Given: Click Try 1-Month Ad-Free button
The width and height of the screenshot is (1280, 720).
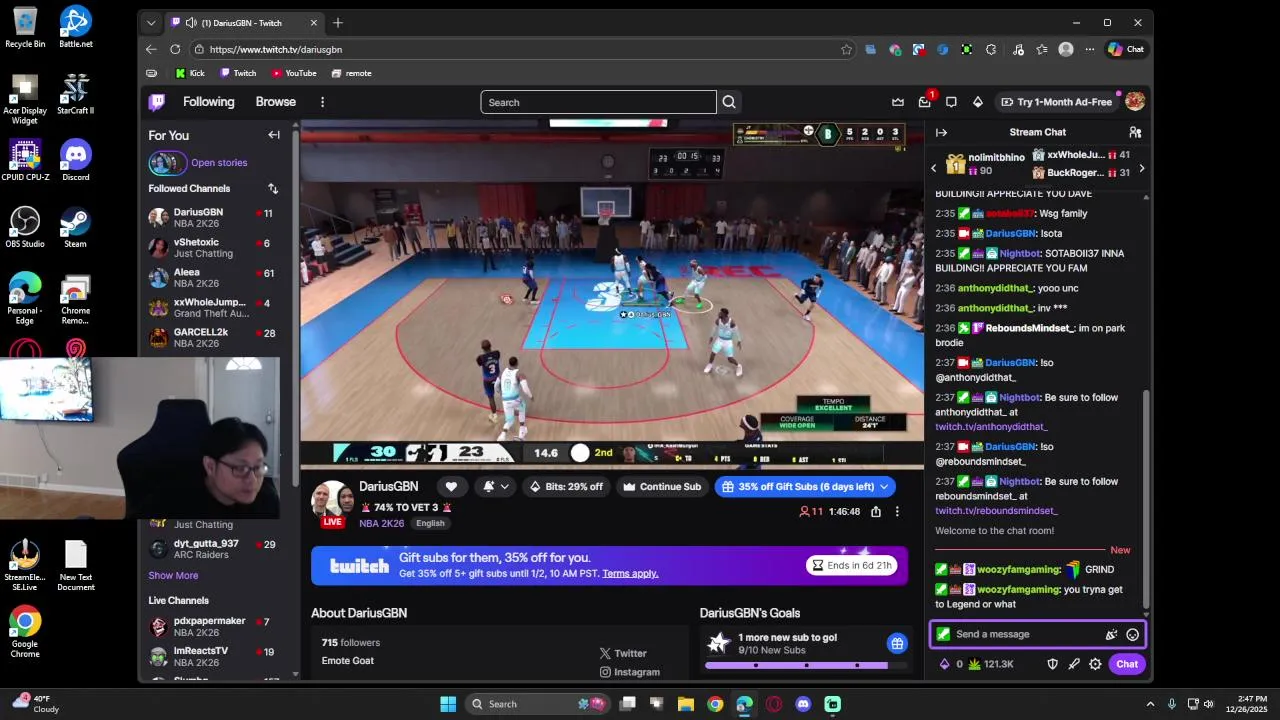Looking at the screenshot, I should [x=1056, y=102].
